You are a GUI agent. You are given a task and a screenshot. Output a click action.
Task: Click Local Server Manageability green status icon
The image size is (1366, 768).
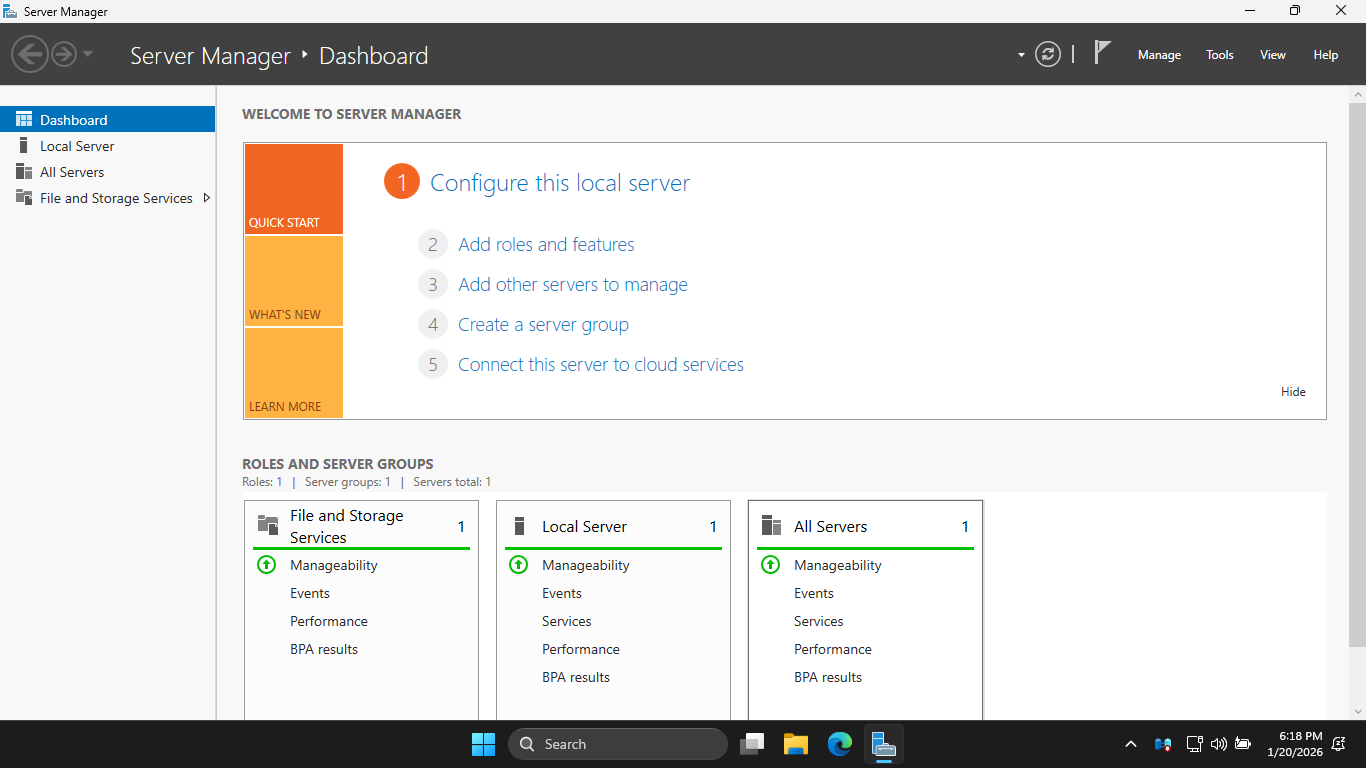coord(518,565)
